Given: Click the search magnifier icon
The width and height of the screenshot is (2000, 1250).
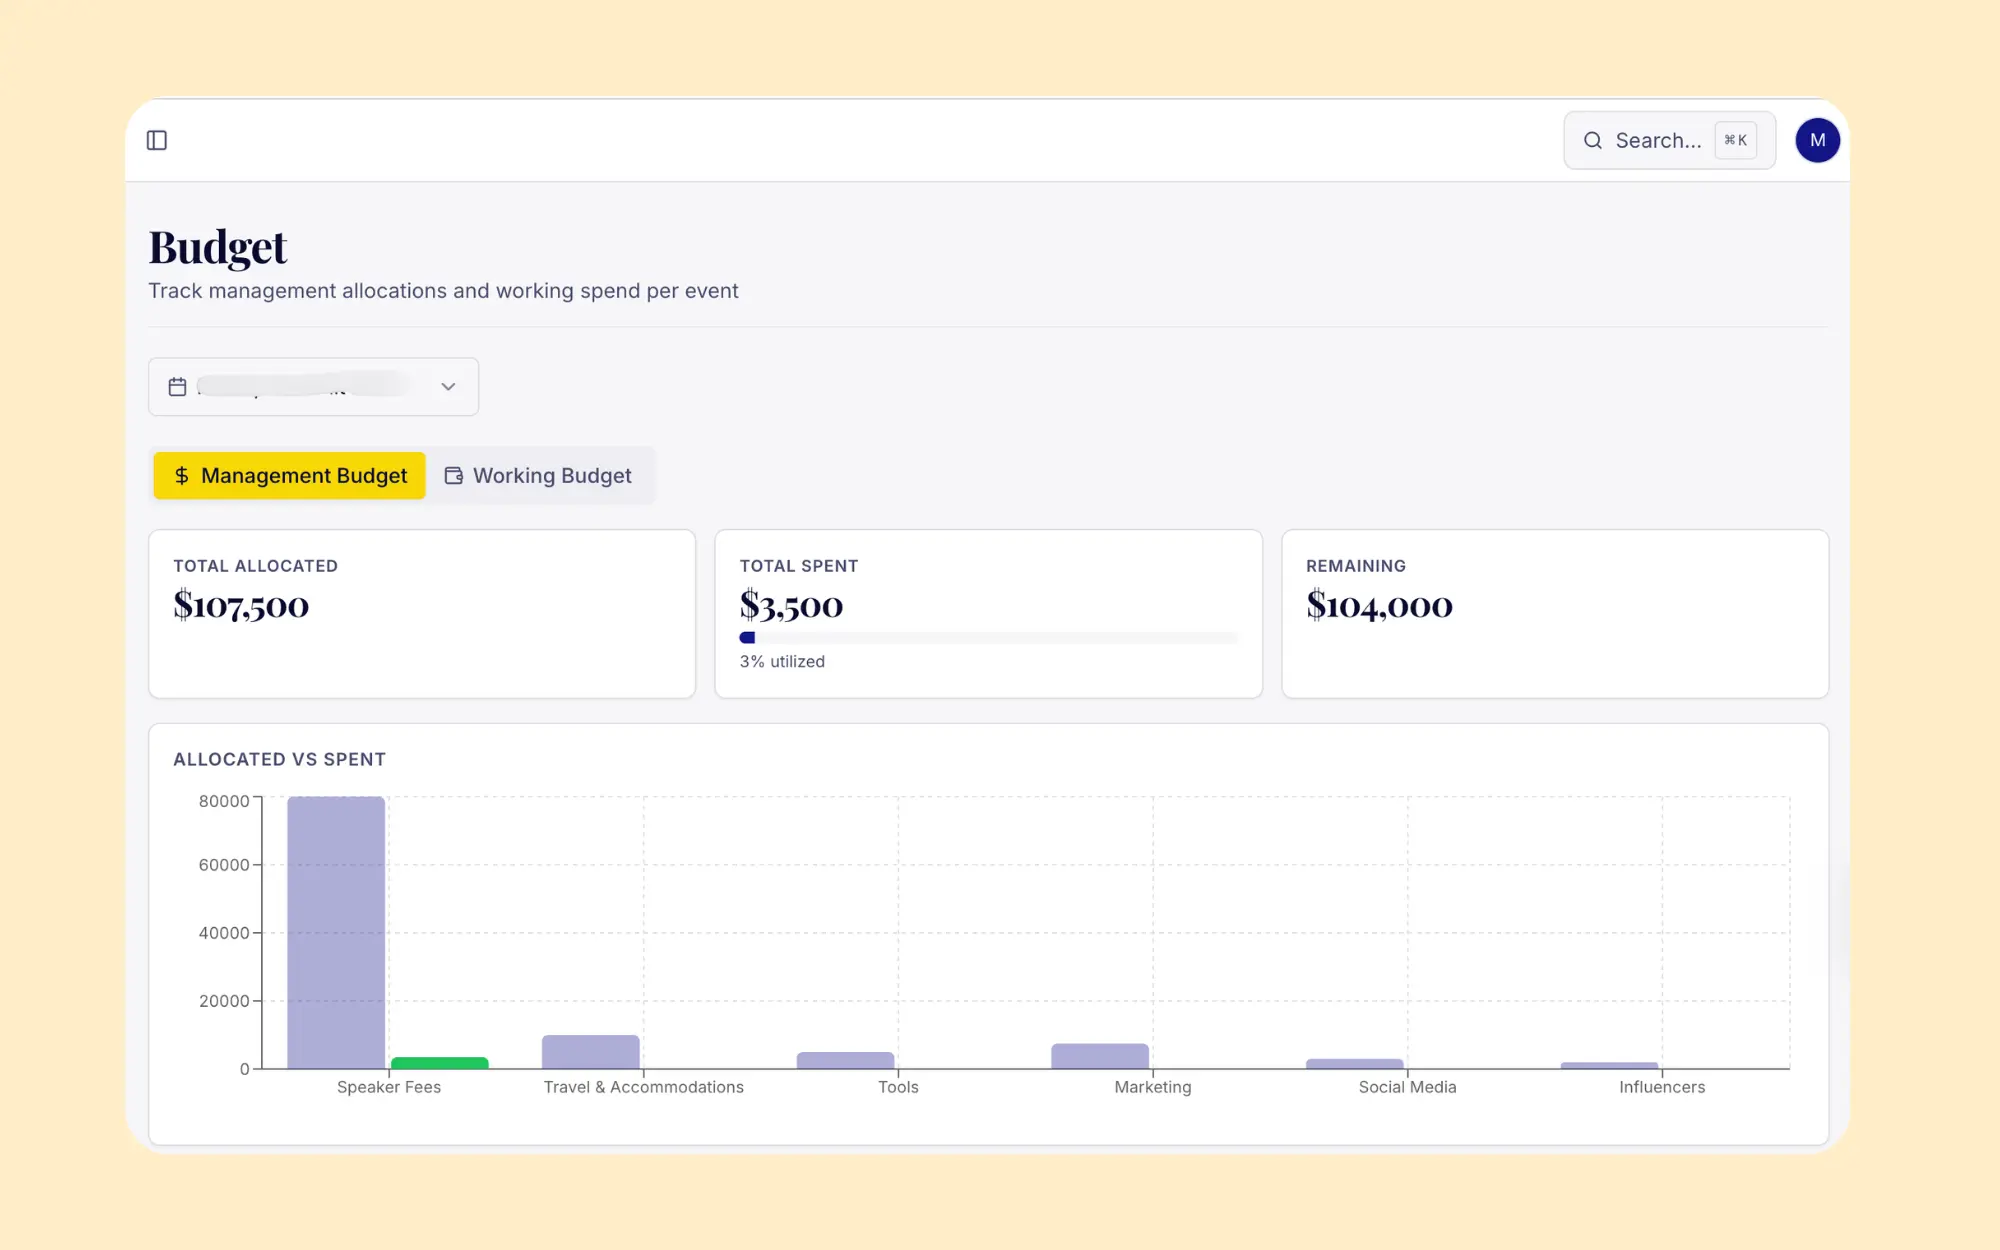Looking at the screenshot, I should click(1593, 141).
